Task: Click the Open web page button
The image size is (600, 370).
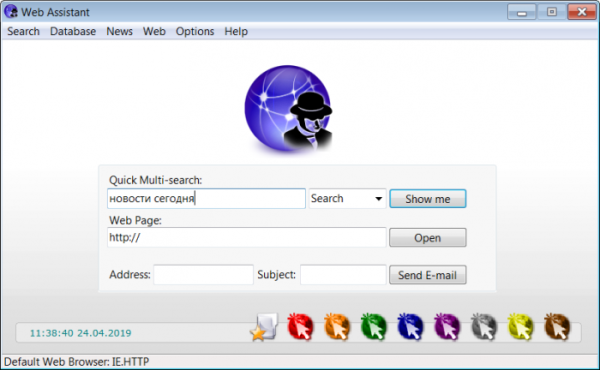Action: click(x=428, y=238)
